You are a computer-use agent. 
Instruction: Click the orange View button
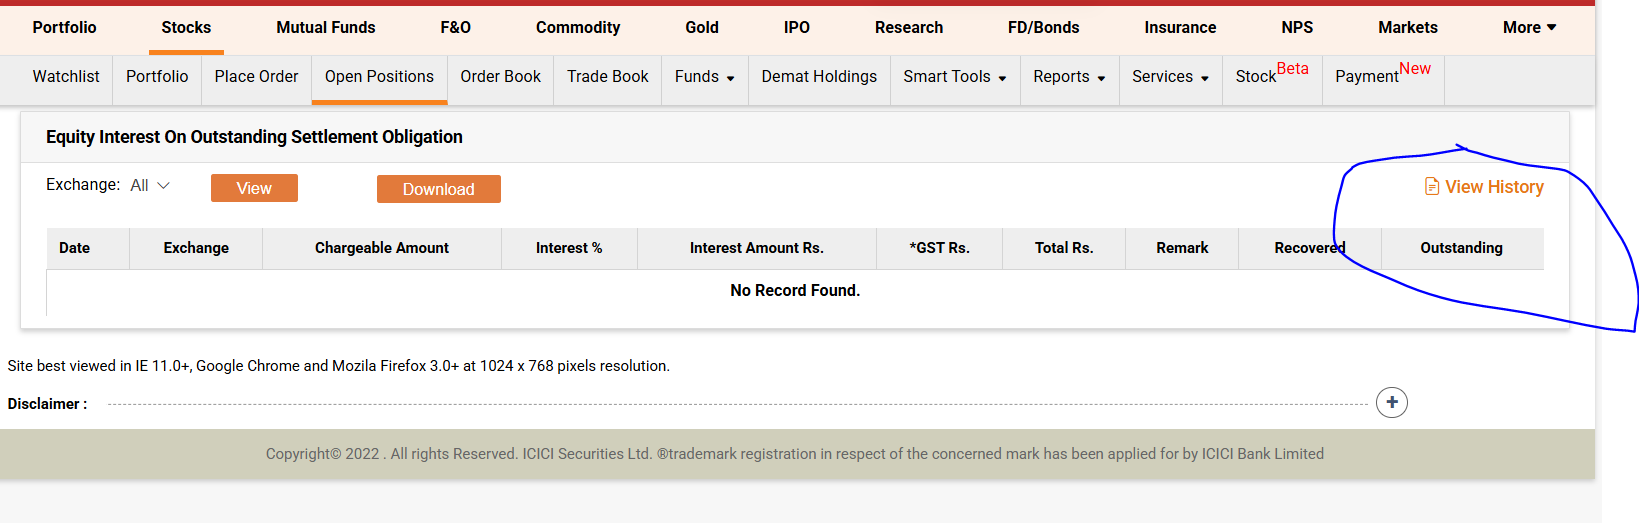click(254, 188)
